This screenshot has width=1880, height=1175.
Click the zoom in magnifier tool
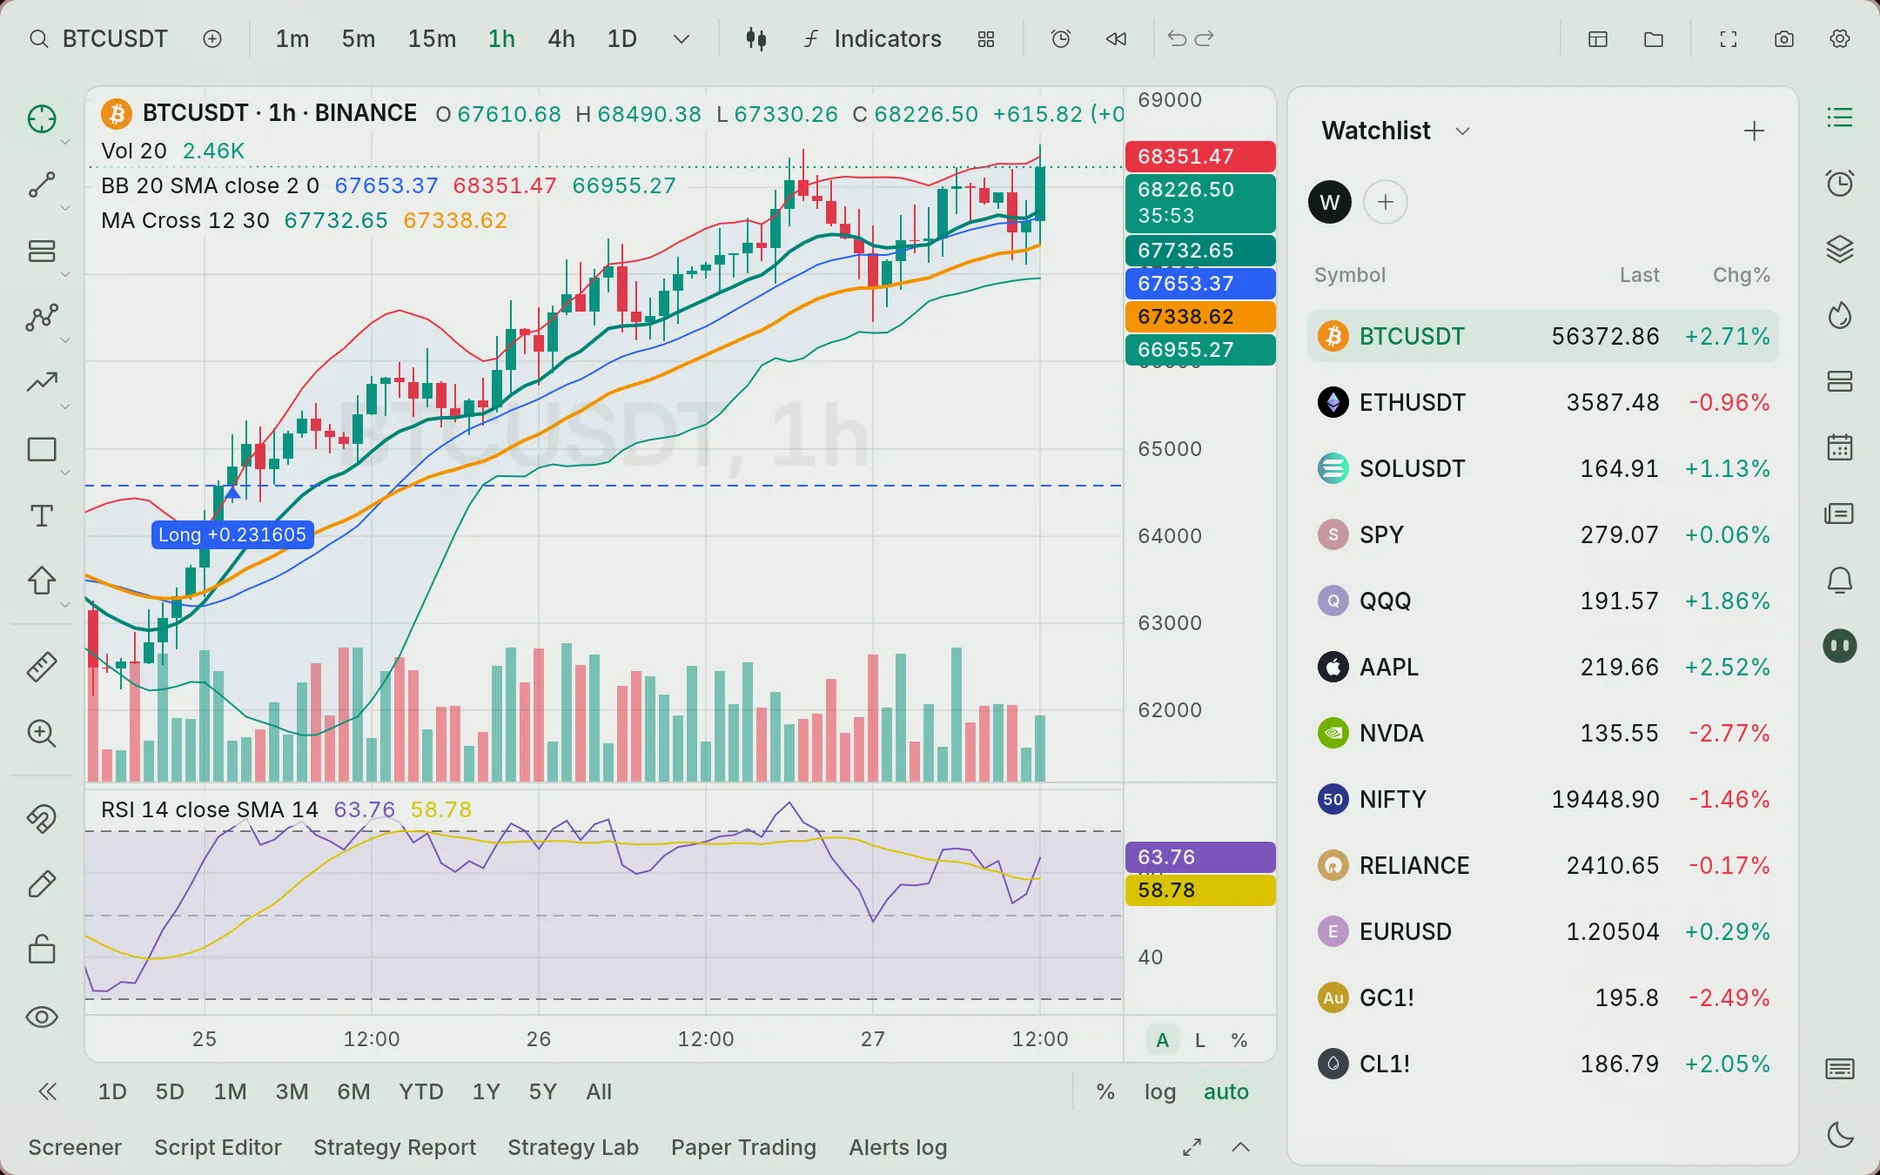42,733
